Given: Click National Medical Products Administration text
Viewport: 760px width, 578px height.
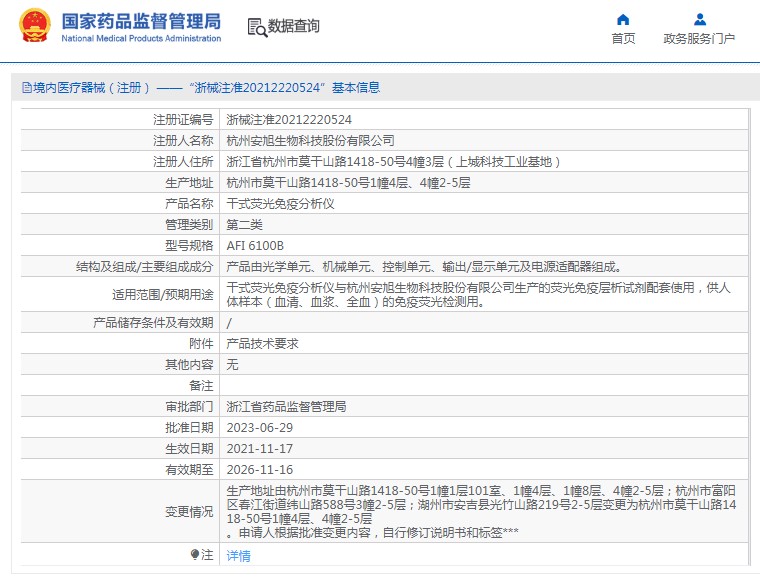Looking at the screenshot, I should [141, 38].
